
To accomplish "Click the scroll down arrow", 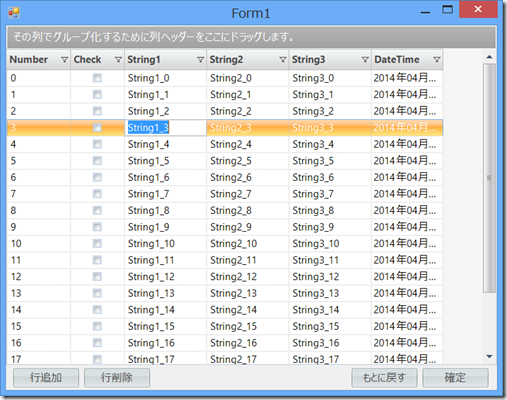I will point(489,357).
